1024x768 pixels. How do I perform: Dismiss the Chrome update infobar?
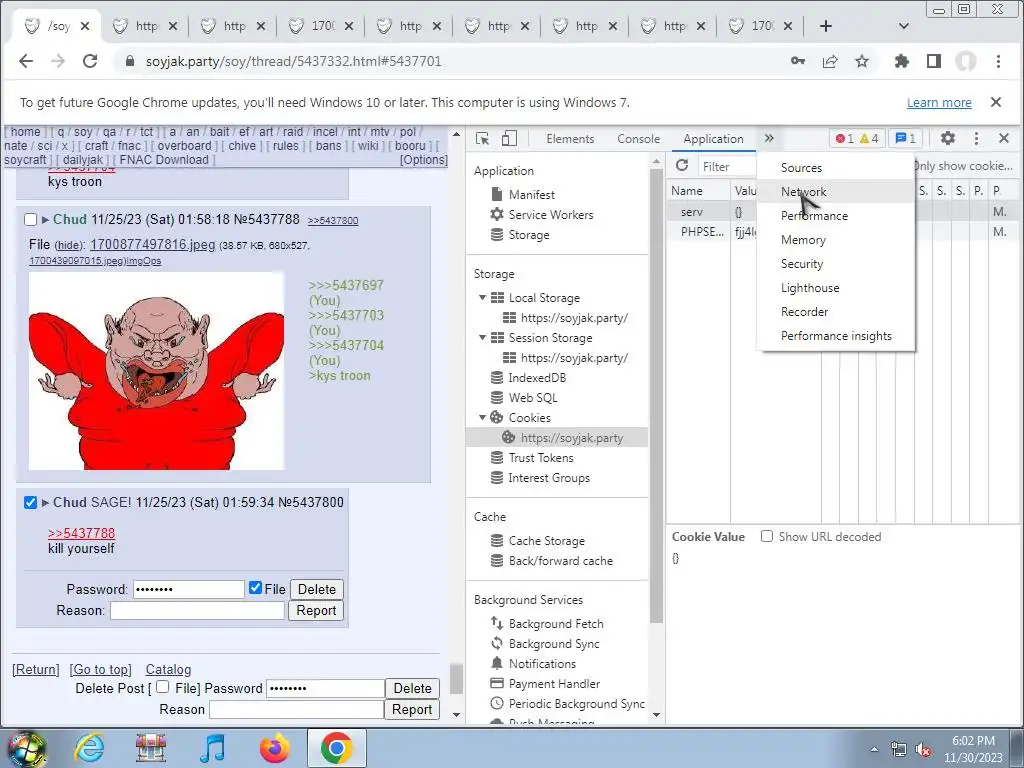click(995, 102)
